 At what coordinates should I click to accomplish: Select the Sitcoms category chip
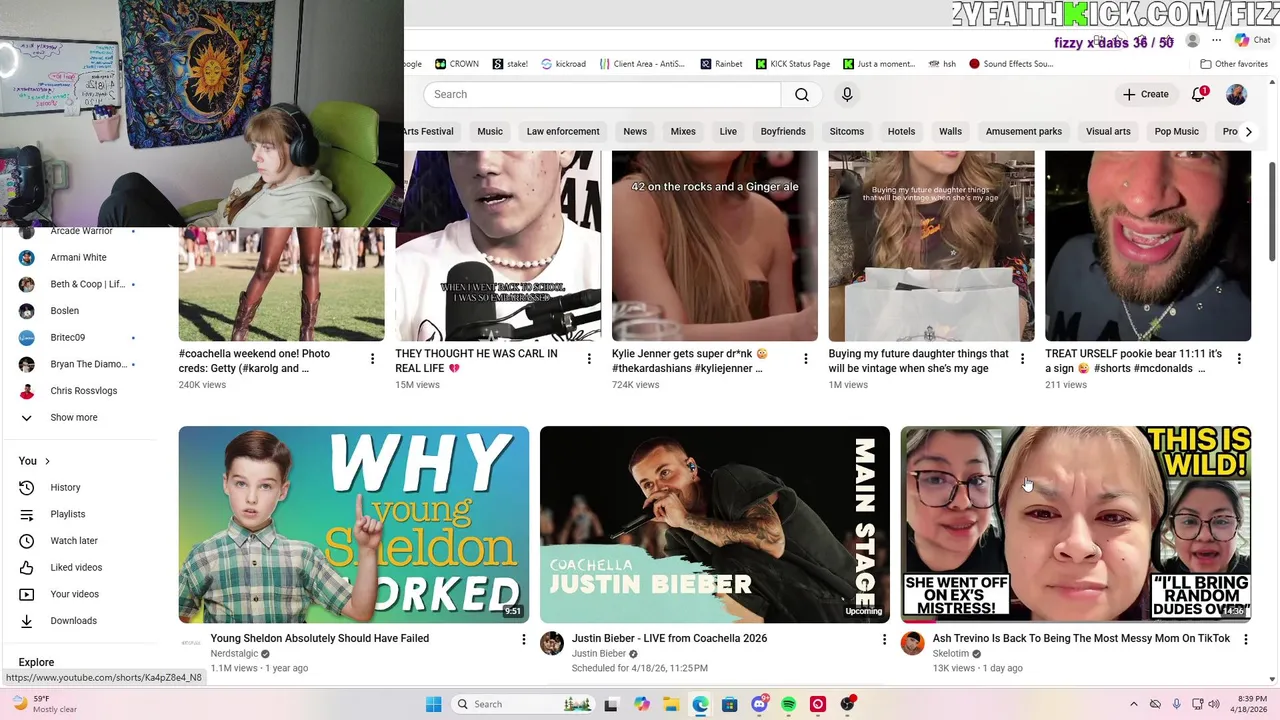click(x=847, y=131)
